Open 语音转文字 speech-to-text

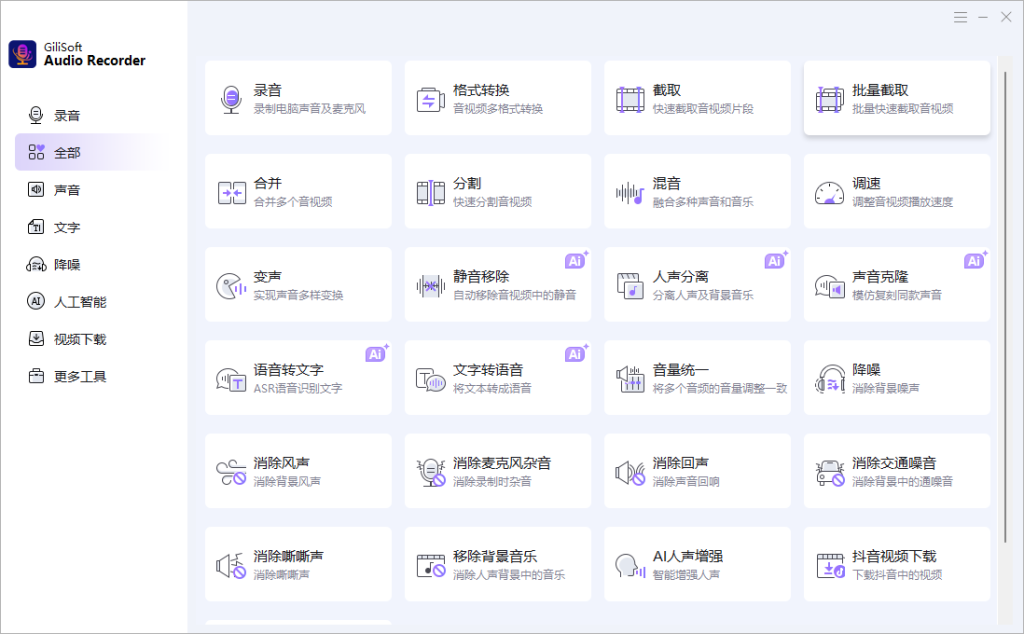click(297, 377)
